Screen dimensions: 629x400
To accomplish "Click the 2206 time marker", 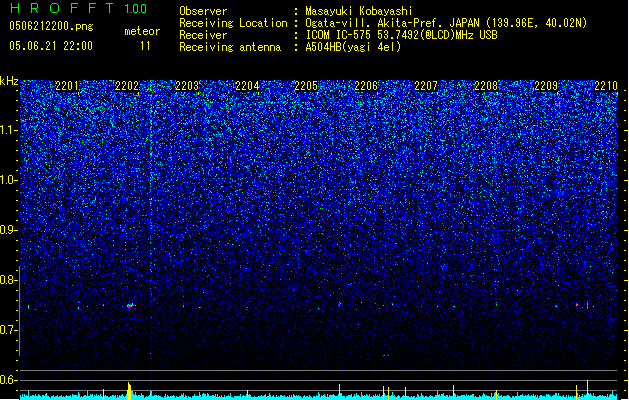I will point(366,86).
